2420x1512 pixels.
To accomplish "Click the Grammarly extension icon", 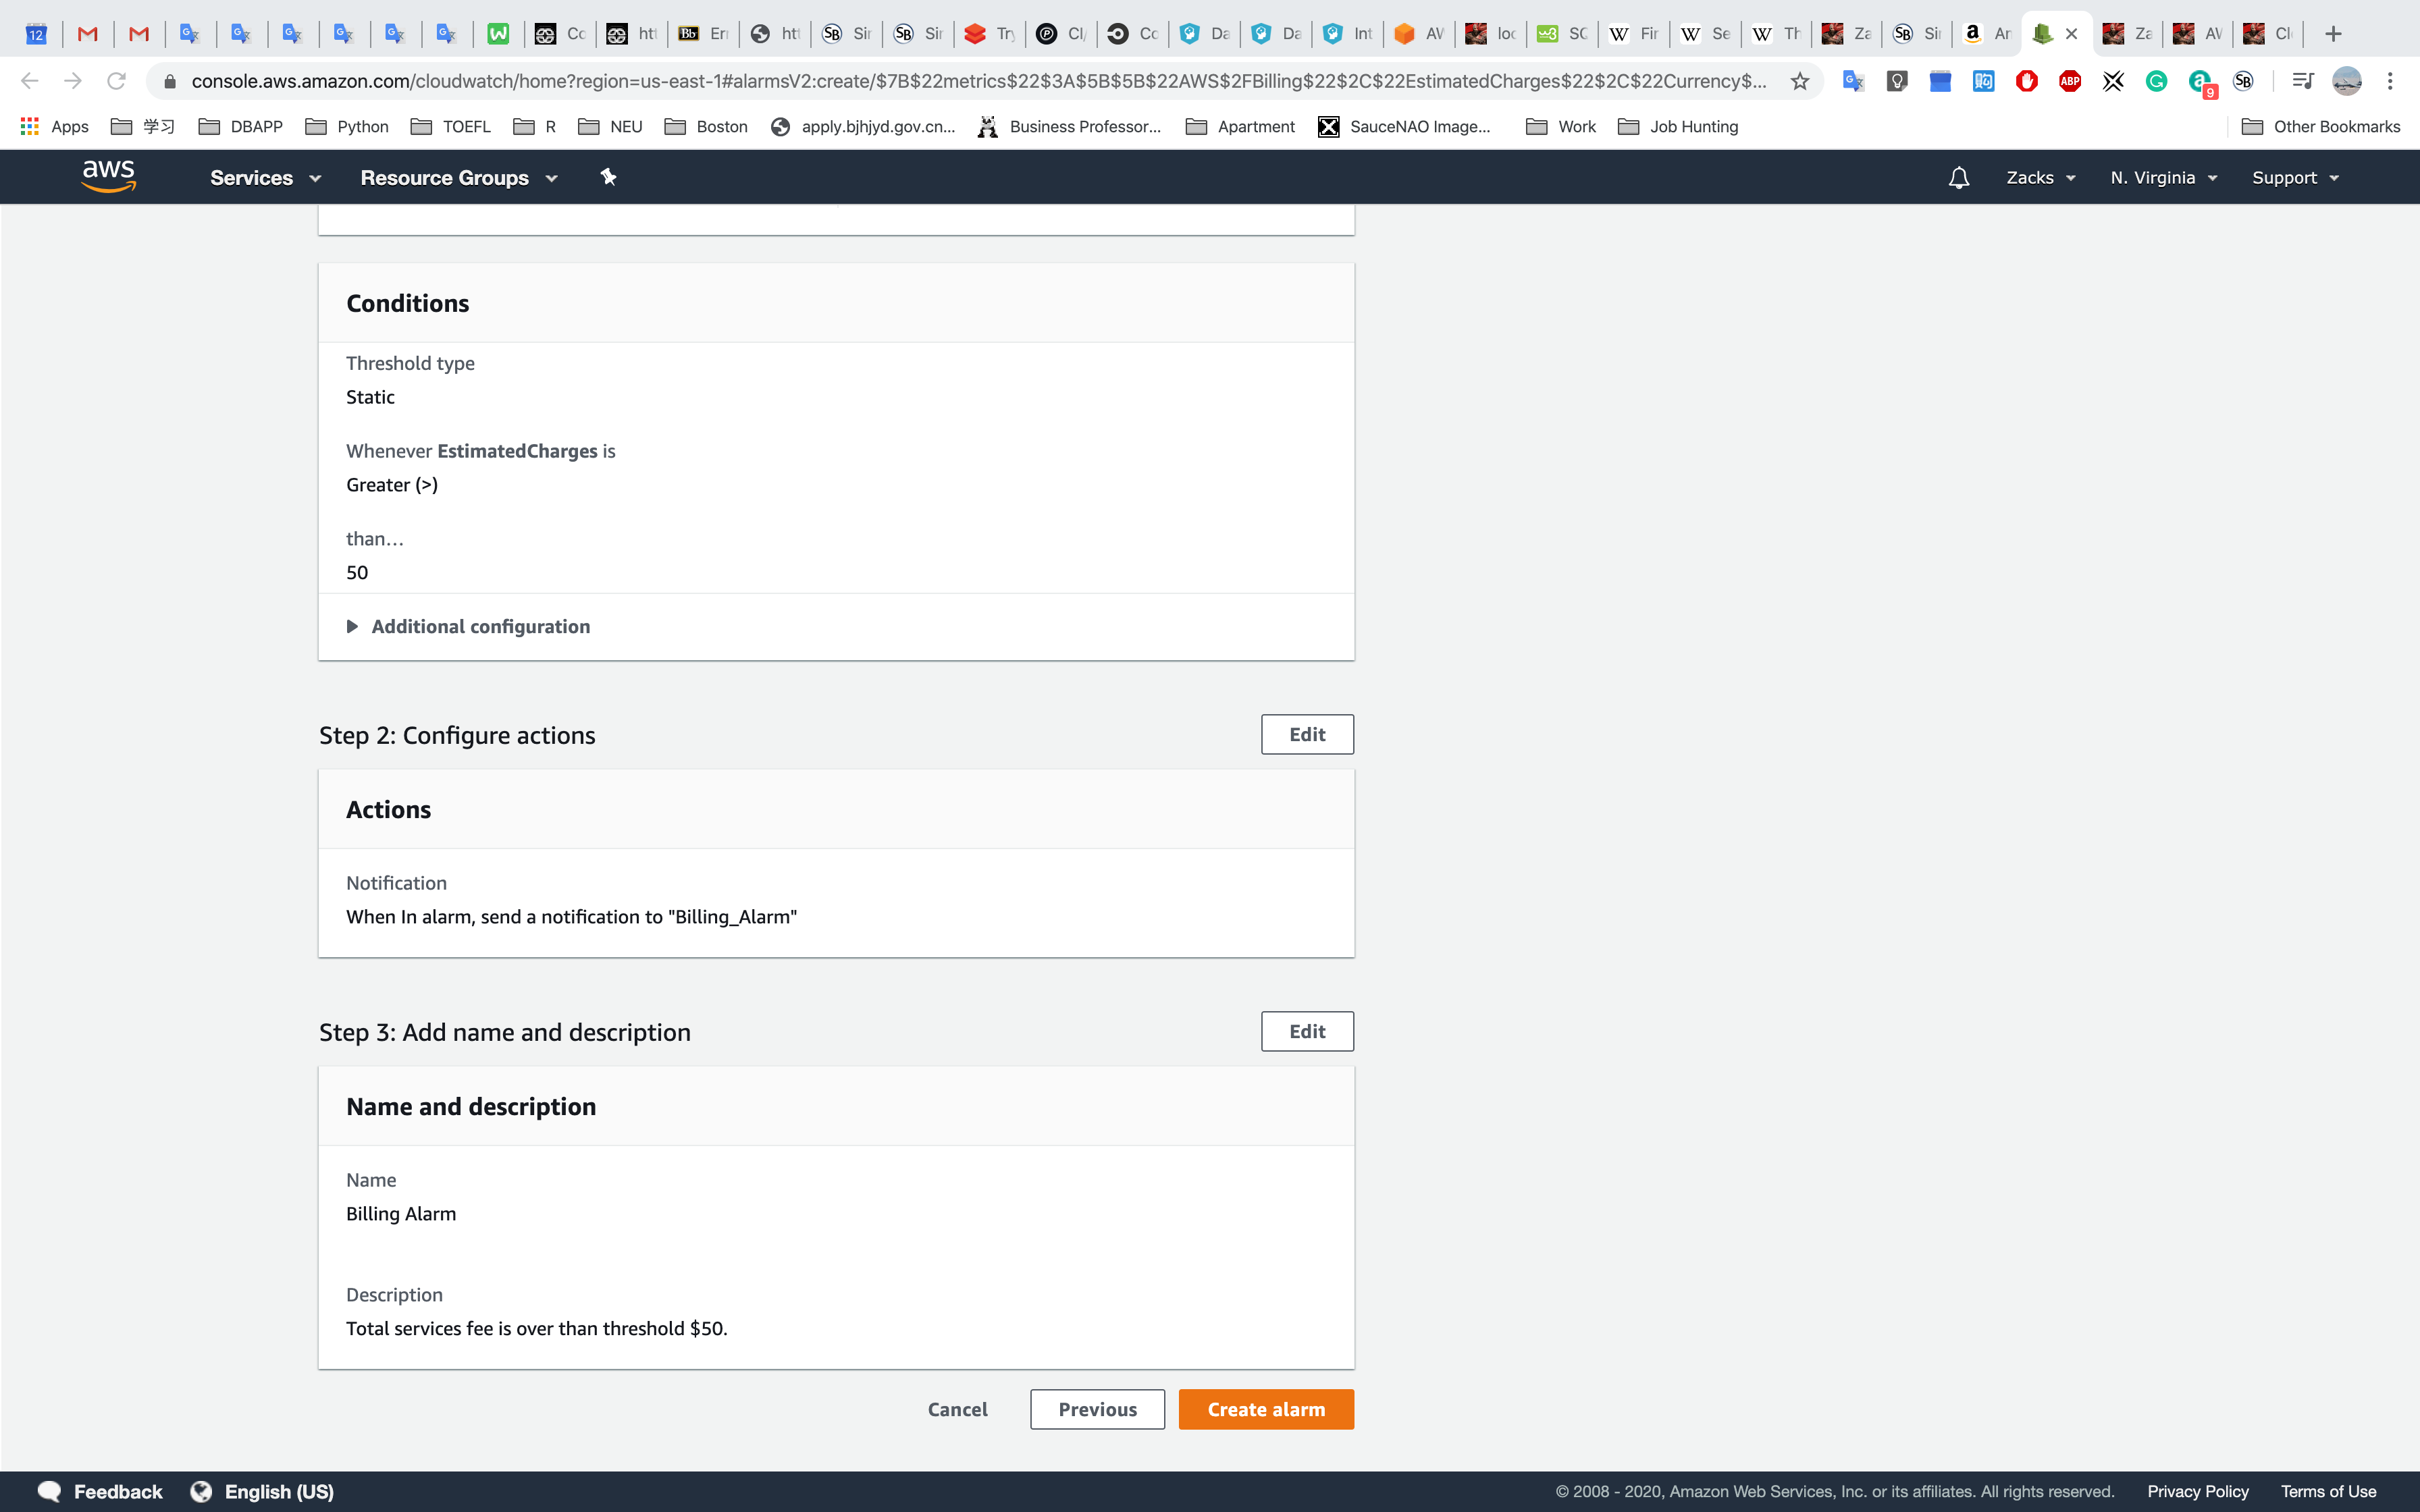I will 2156,82.
